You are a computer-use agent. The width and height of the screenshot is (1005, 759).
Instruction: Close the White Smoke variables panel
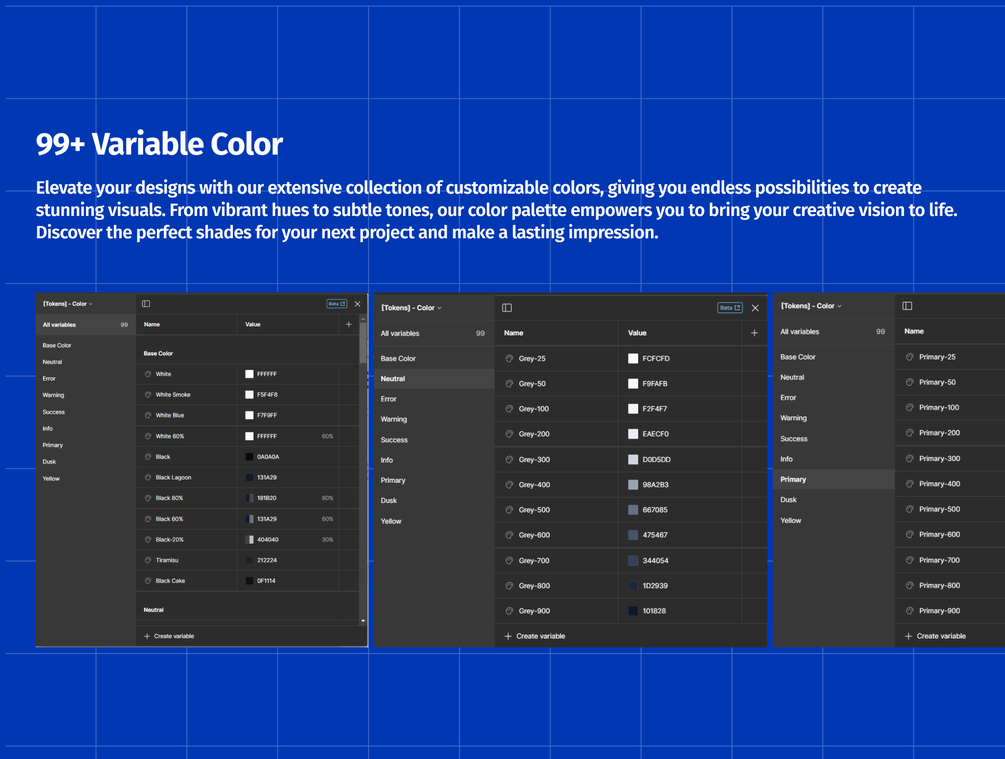[358, 304]
